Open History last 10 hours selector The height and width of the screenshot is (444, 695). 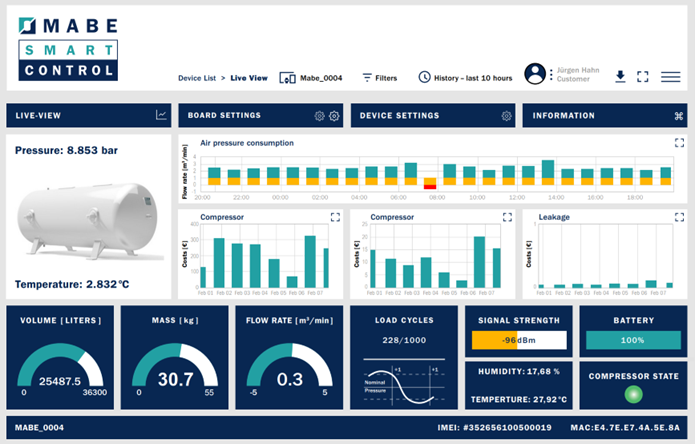coord(465,77)
